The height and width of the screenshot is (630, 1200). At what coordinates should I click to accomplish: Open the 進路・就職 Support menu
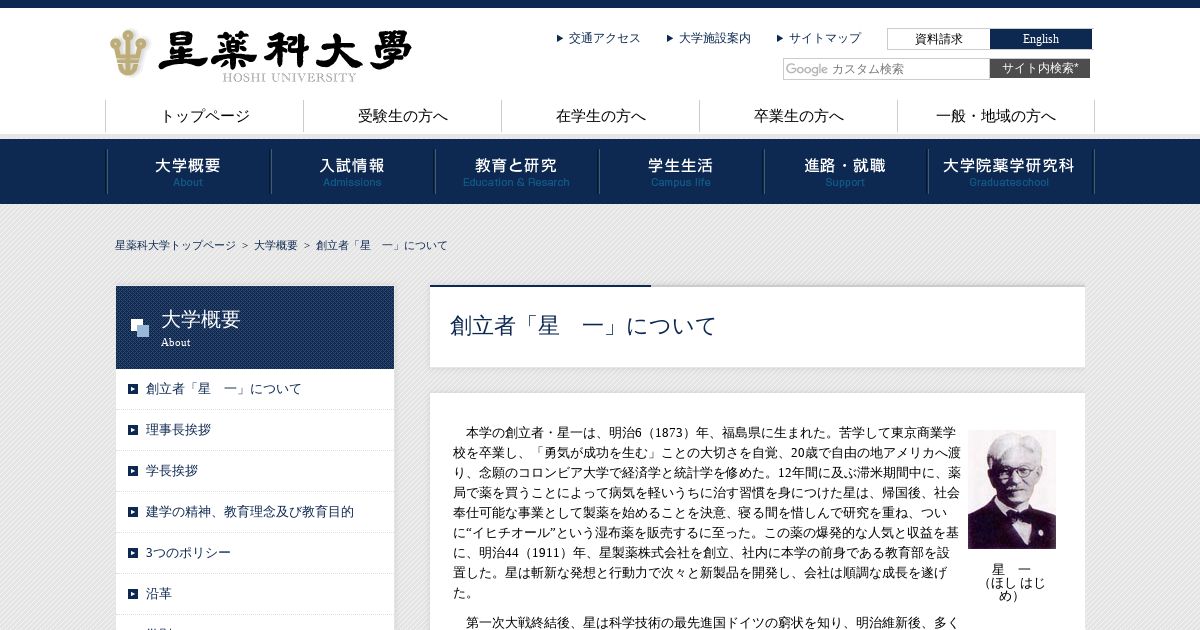846,171
